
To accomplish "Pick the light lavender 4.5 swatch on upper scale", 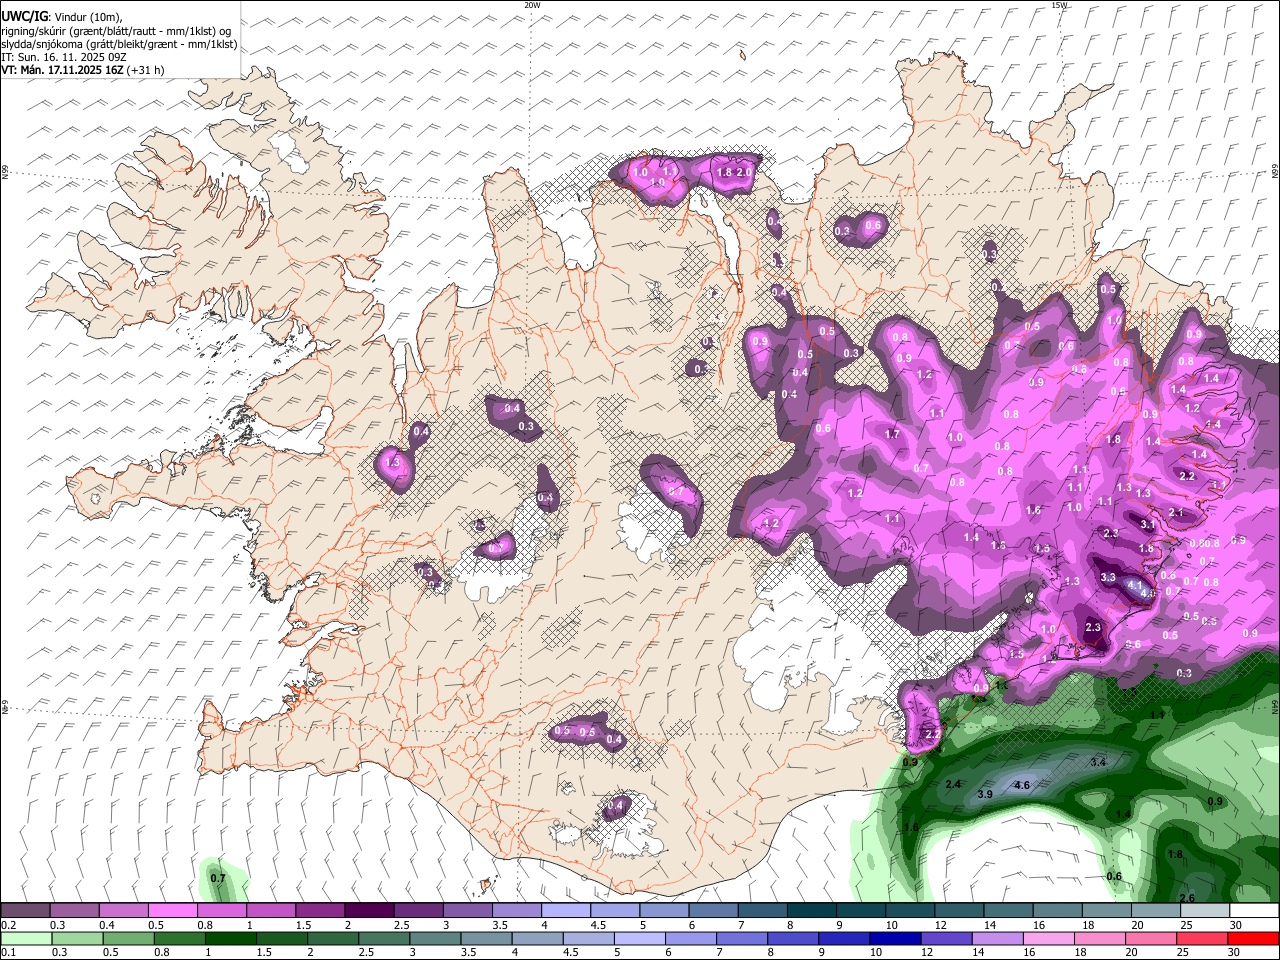I will click(x=614, y=911).
